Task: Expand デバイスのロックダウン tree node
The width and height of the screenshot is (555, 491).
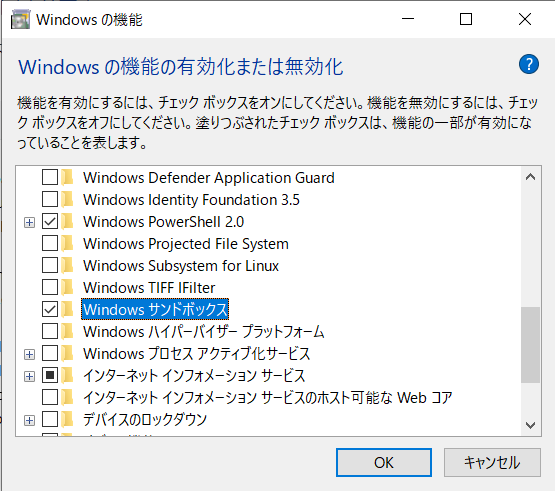Action: pyautogui.click(x=29, y=420)
